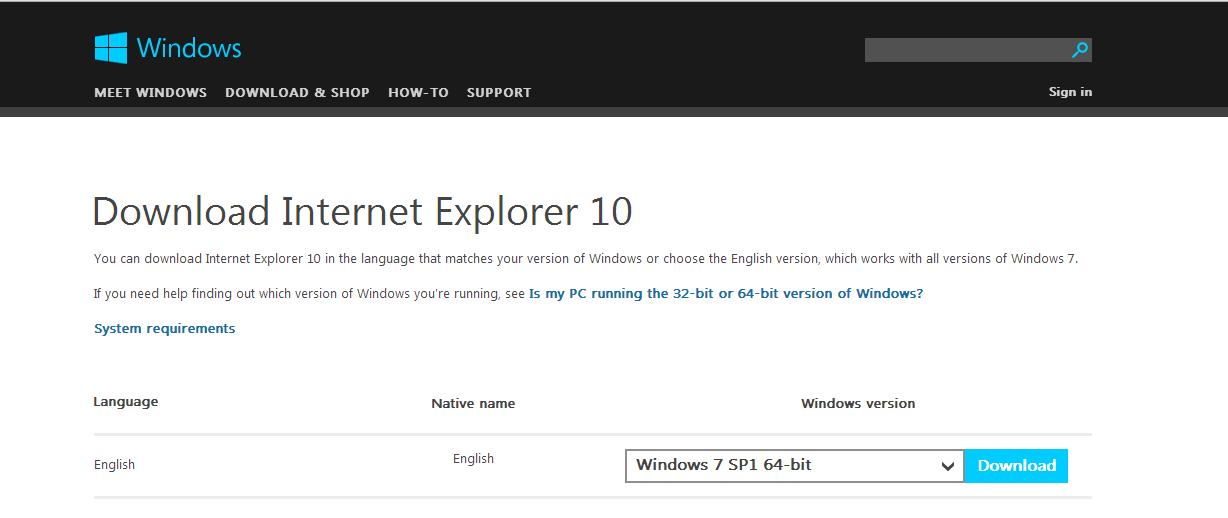Select English under the Native name column

(x=473, y=459)
